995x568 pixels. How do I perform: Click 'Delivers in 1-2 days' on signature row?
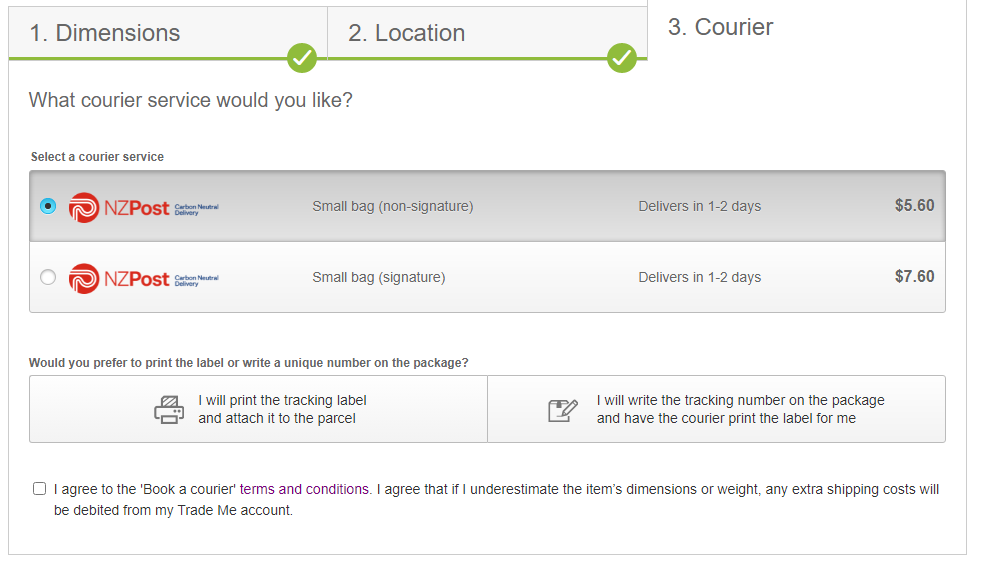point(699,278)
